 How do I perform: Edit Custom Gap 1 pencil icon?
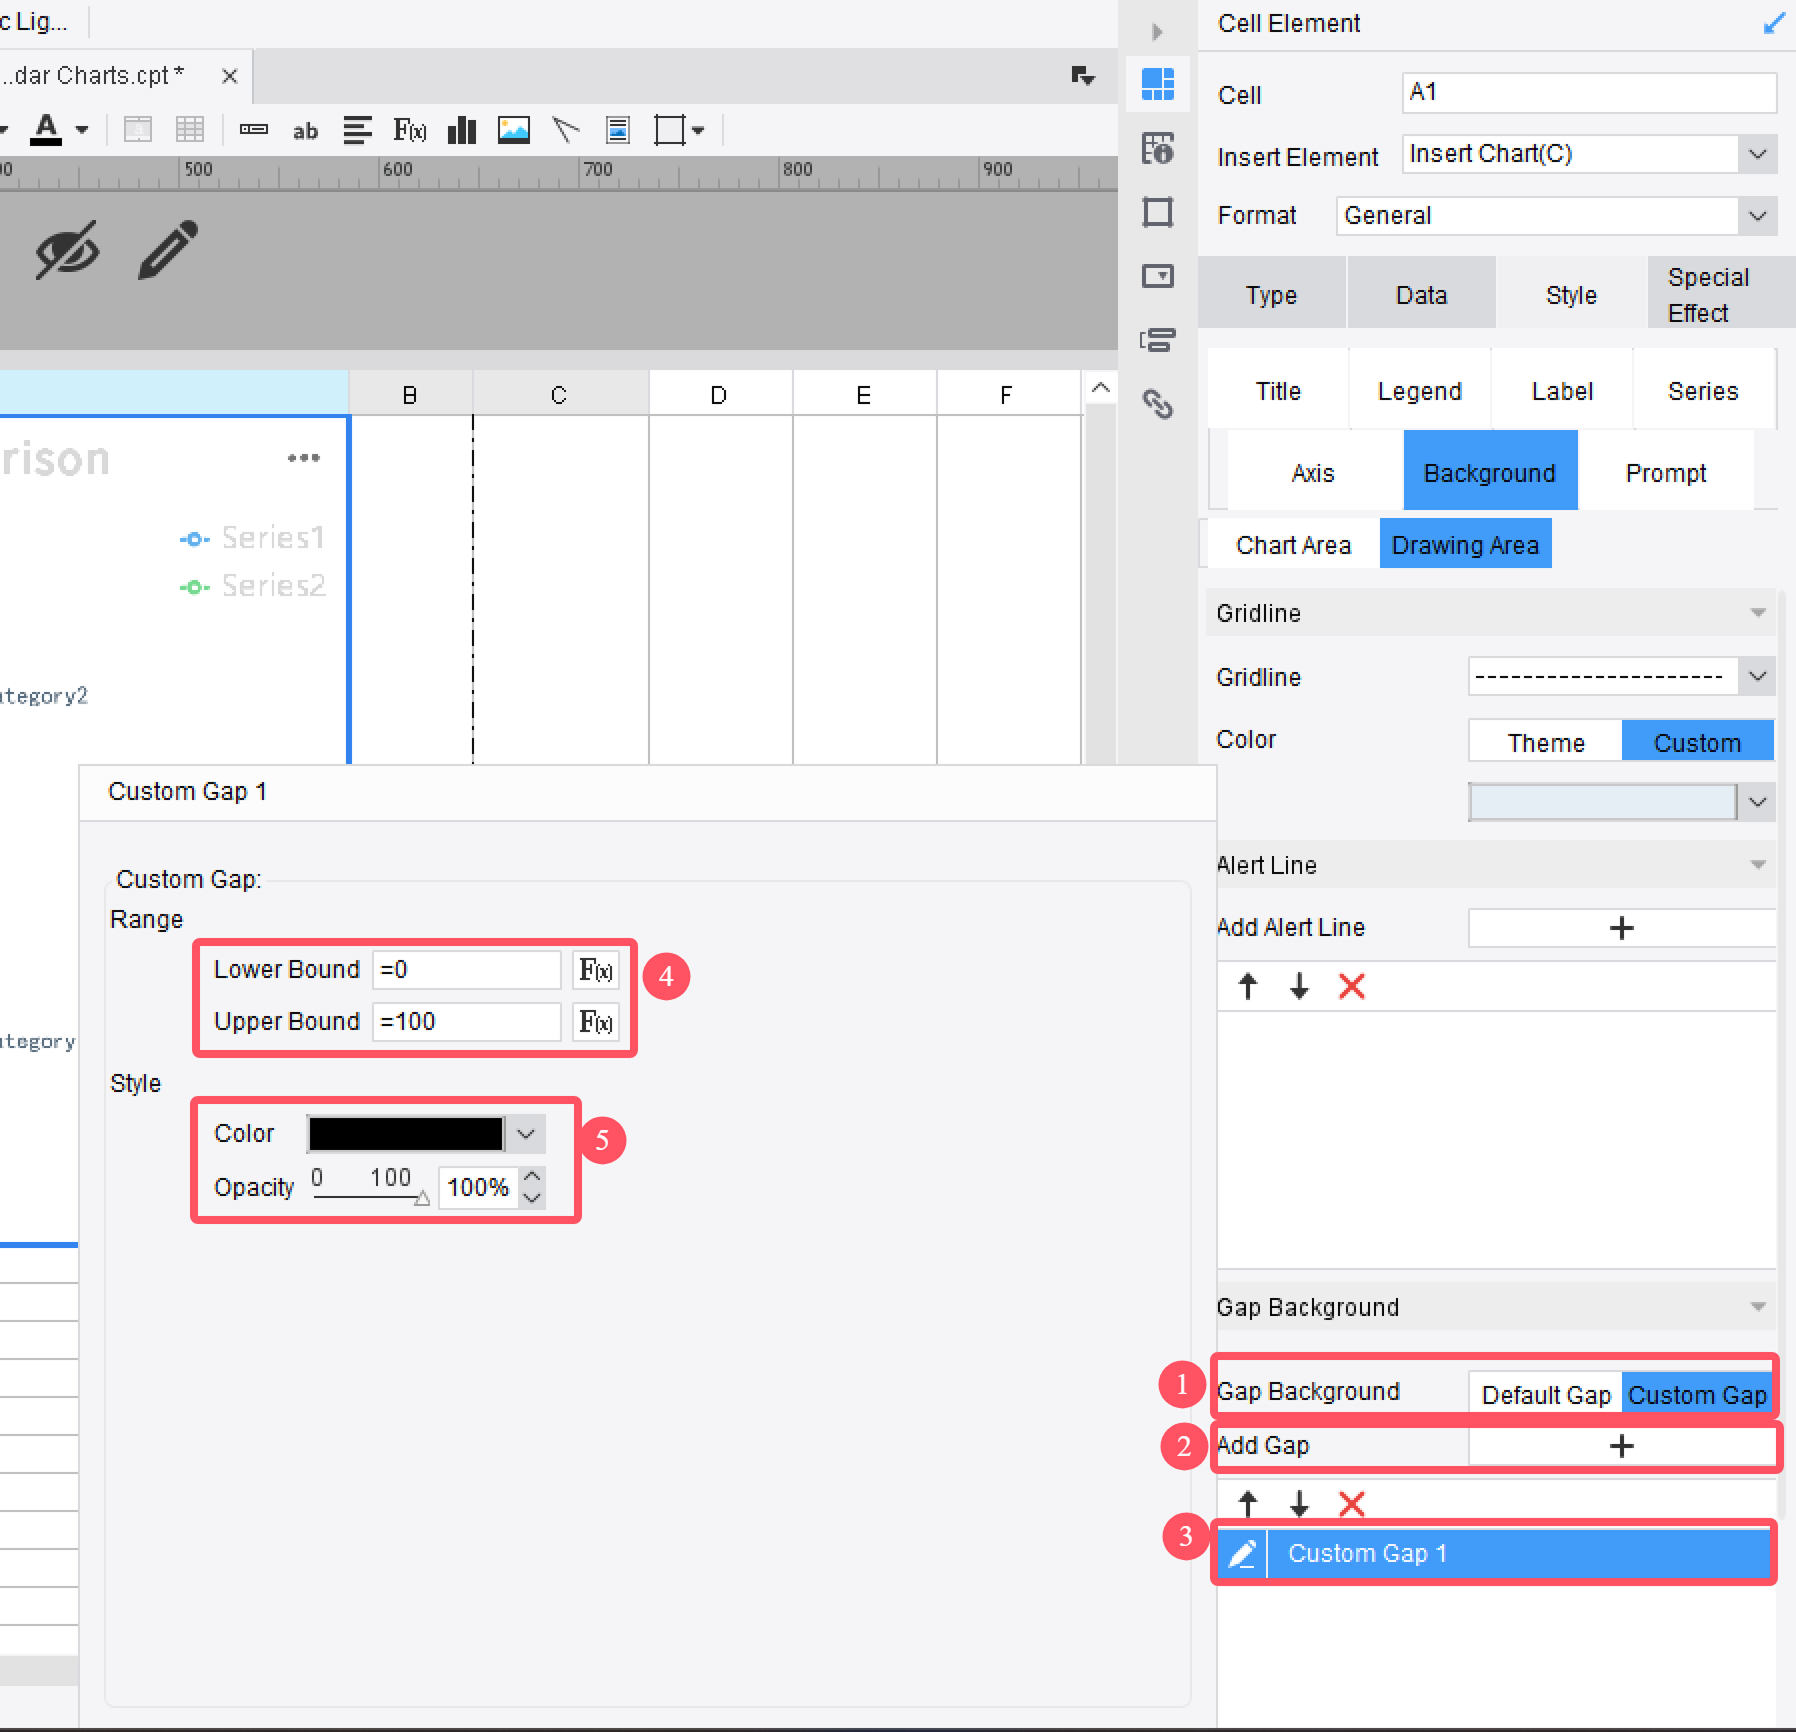tap(1242, 1554)
